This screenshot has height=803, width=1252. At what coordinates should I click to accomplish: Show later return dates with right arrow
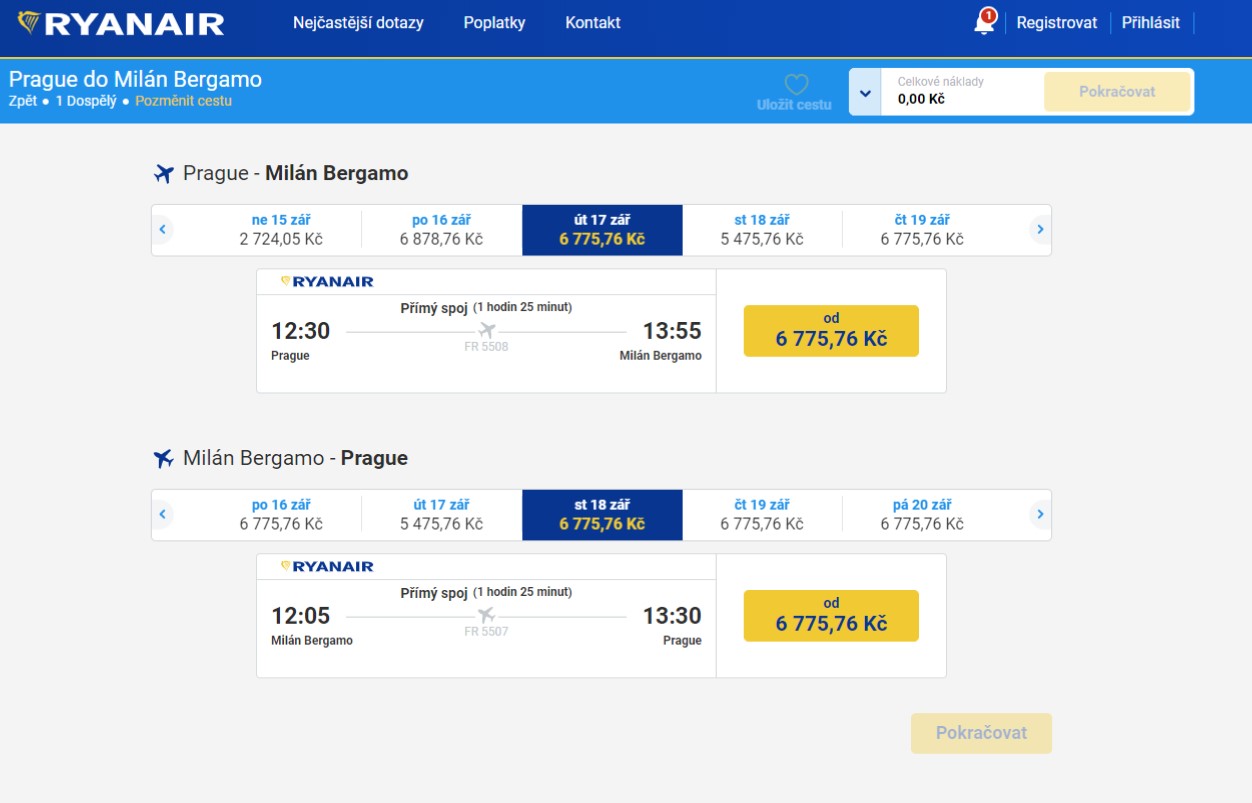pos(1040,515)
